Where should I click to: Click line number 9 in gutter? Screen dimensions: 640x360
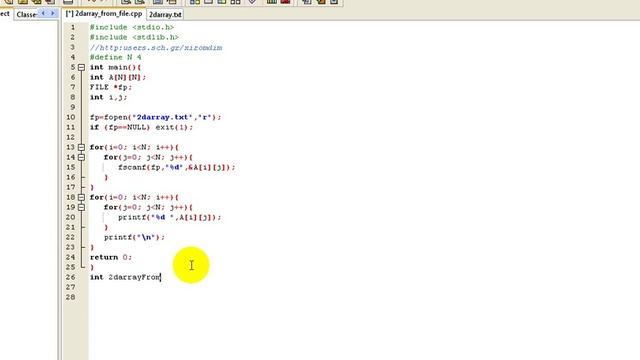pyautogui.click(x=73, y=107)
